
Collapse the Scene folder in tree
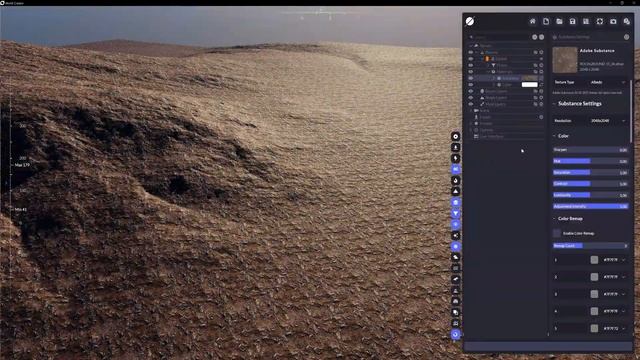click(x=471, y=111)
